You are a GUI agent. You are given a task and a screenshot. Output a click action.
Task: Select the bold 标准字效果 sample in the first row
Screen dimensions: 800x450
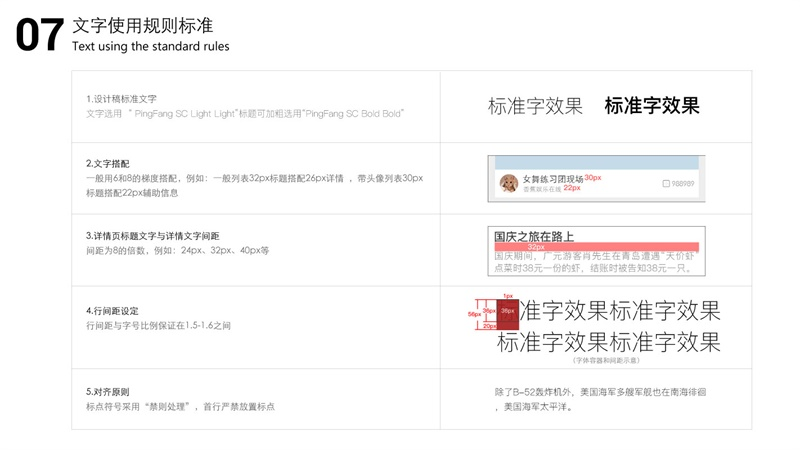pyautogui.click(x=652, y=106)
